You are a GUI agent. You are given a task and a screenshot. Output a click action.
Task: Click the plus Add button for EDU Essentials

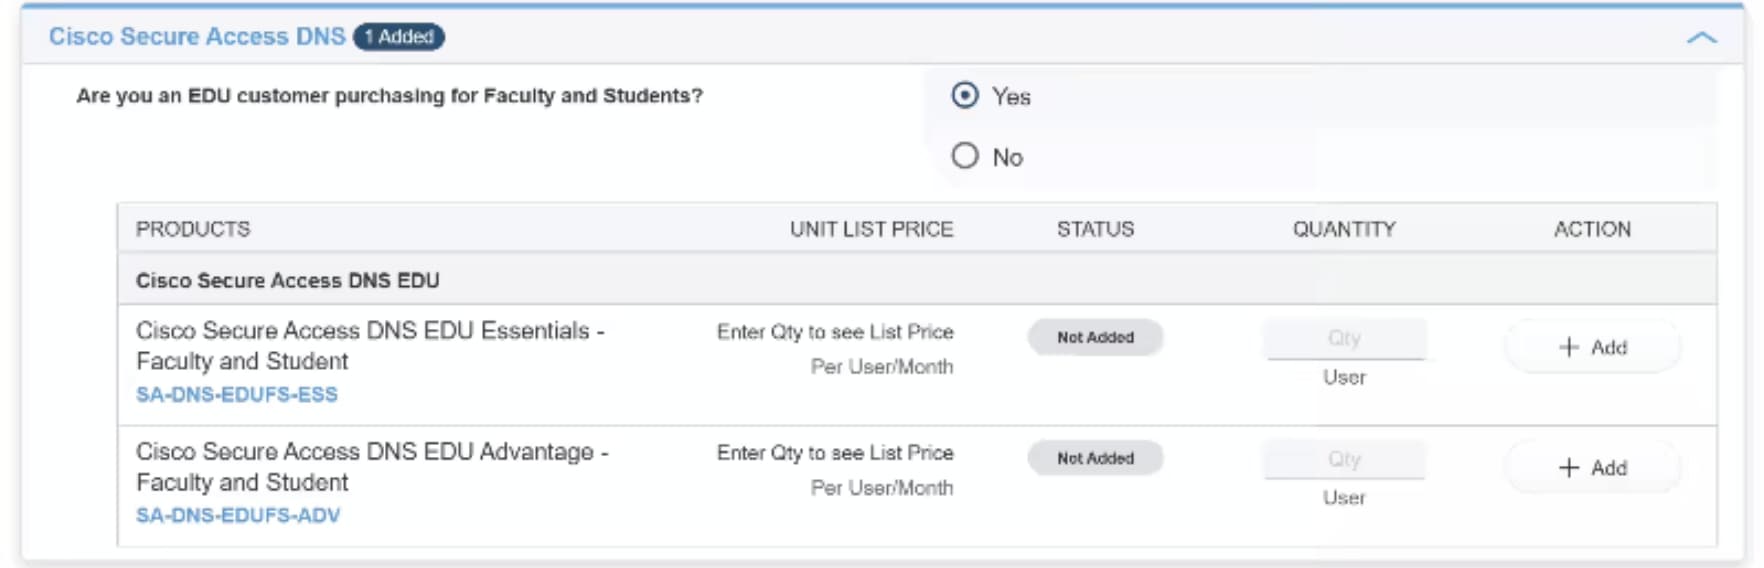pos(1593,347)
